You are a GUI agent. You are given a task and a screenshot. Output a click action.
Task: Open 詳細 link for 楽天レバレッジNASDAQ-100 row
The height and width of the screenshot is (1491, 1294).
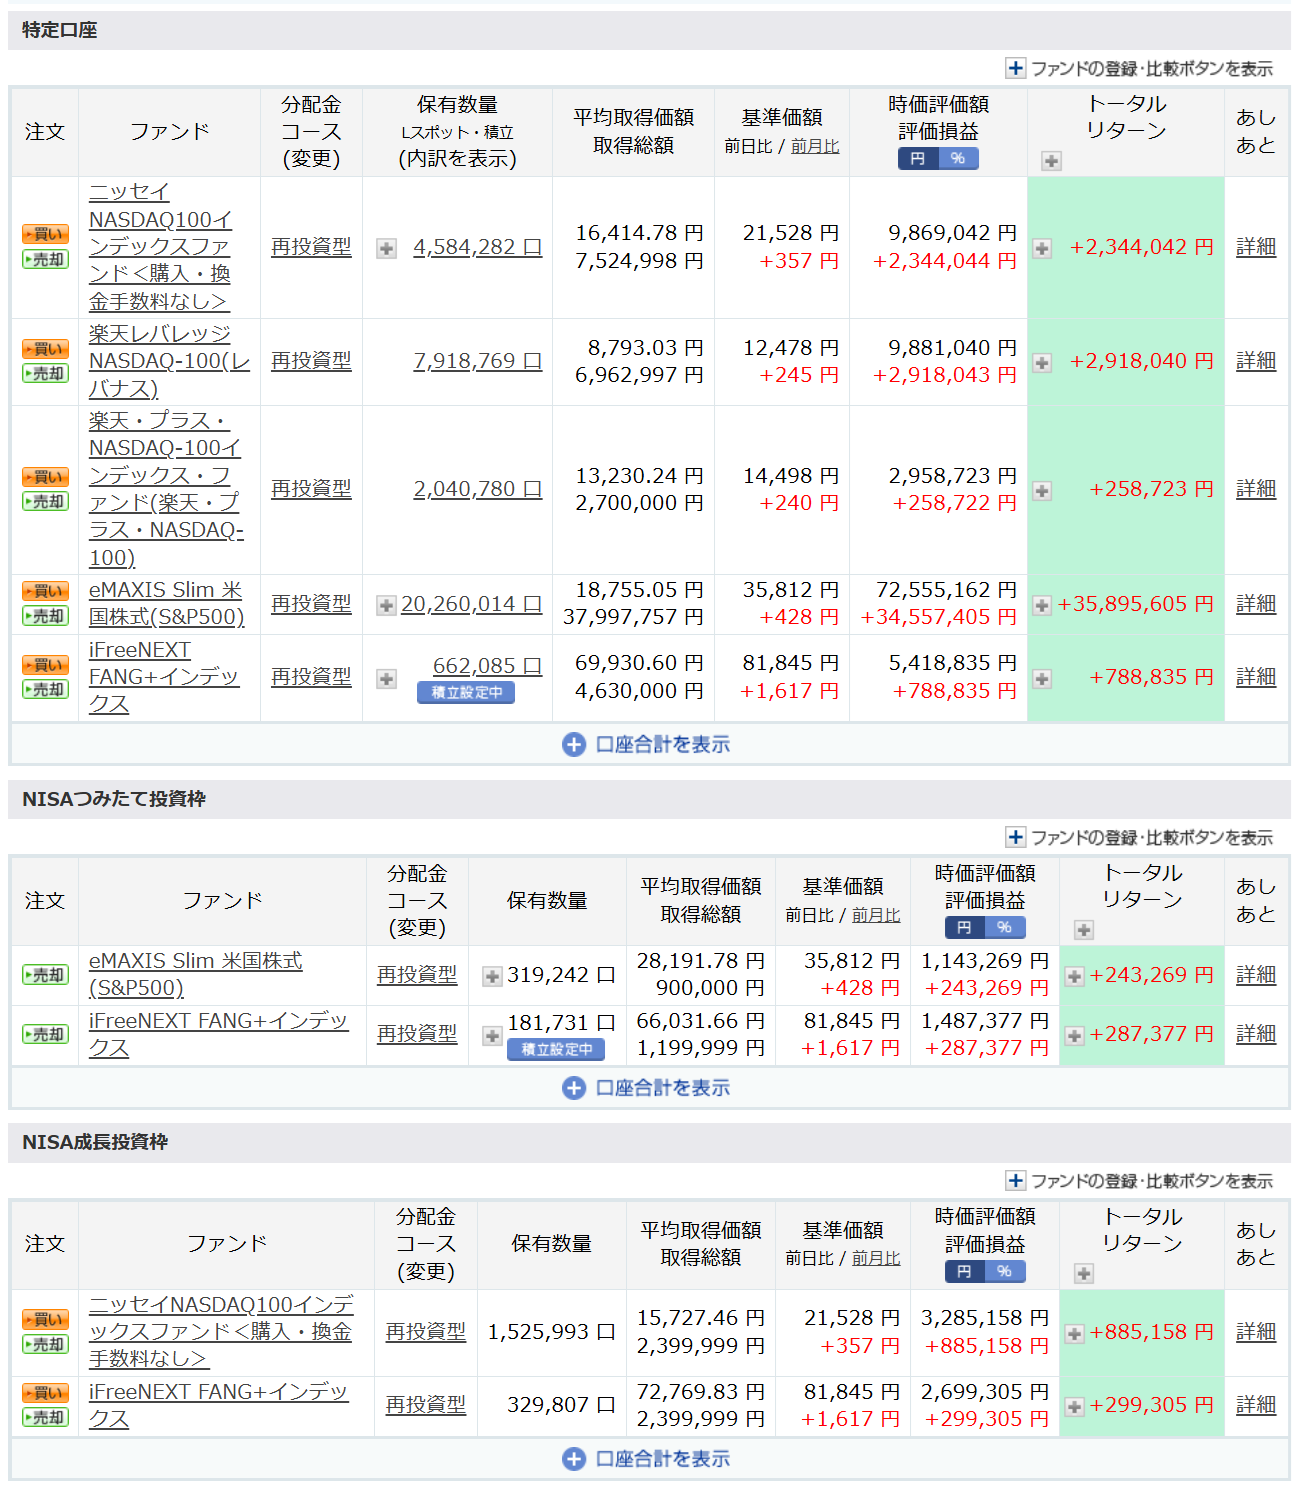pyautogui.click(x=1255, y=361)
